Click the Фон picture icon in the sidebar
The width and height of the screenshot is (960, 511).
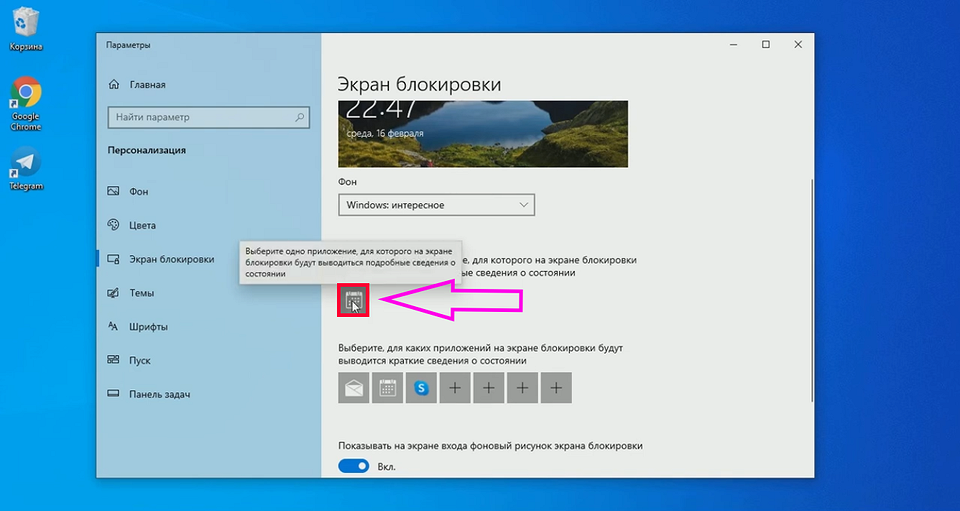point(113,192)
